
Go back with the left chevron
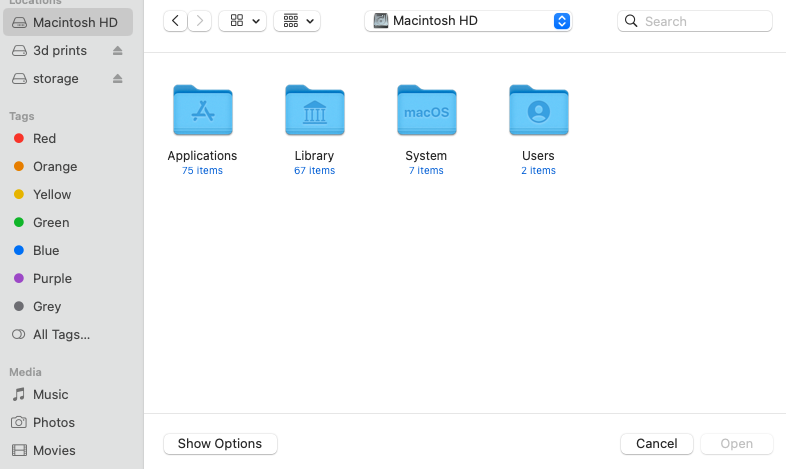pyautogui.click(x=175, y=21)
